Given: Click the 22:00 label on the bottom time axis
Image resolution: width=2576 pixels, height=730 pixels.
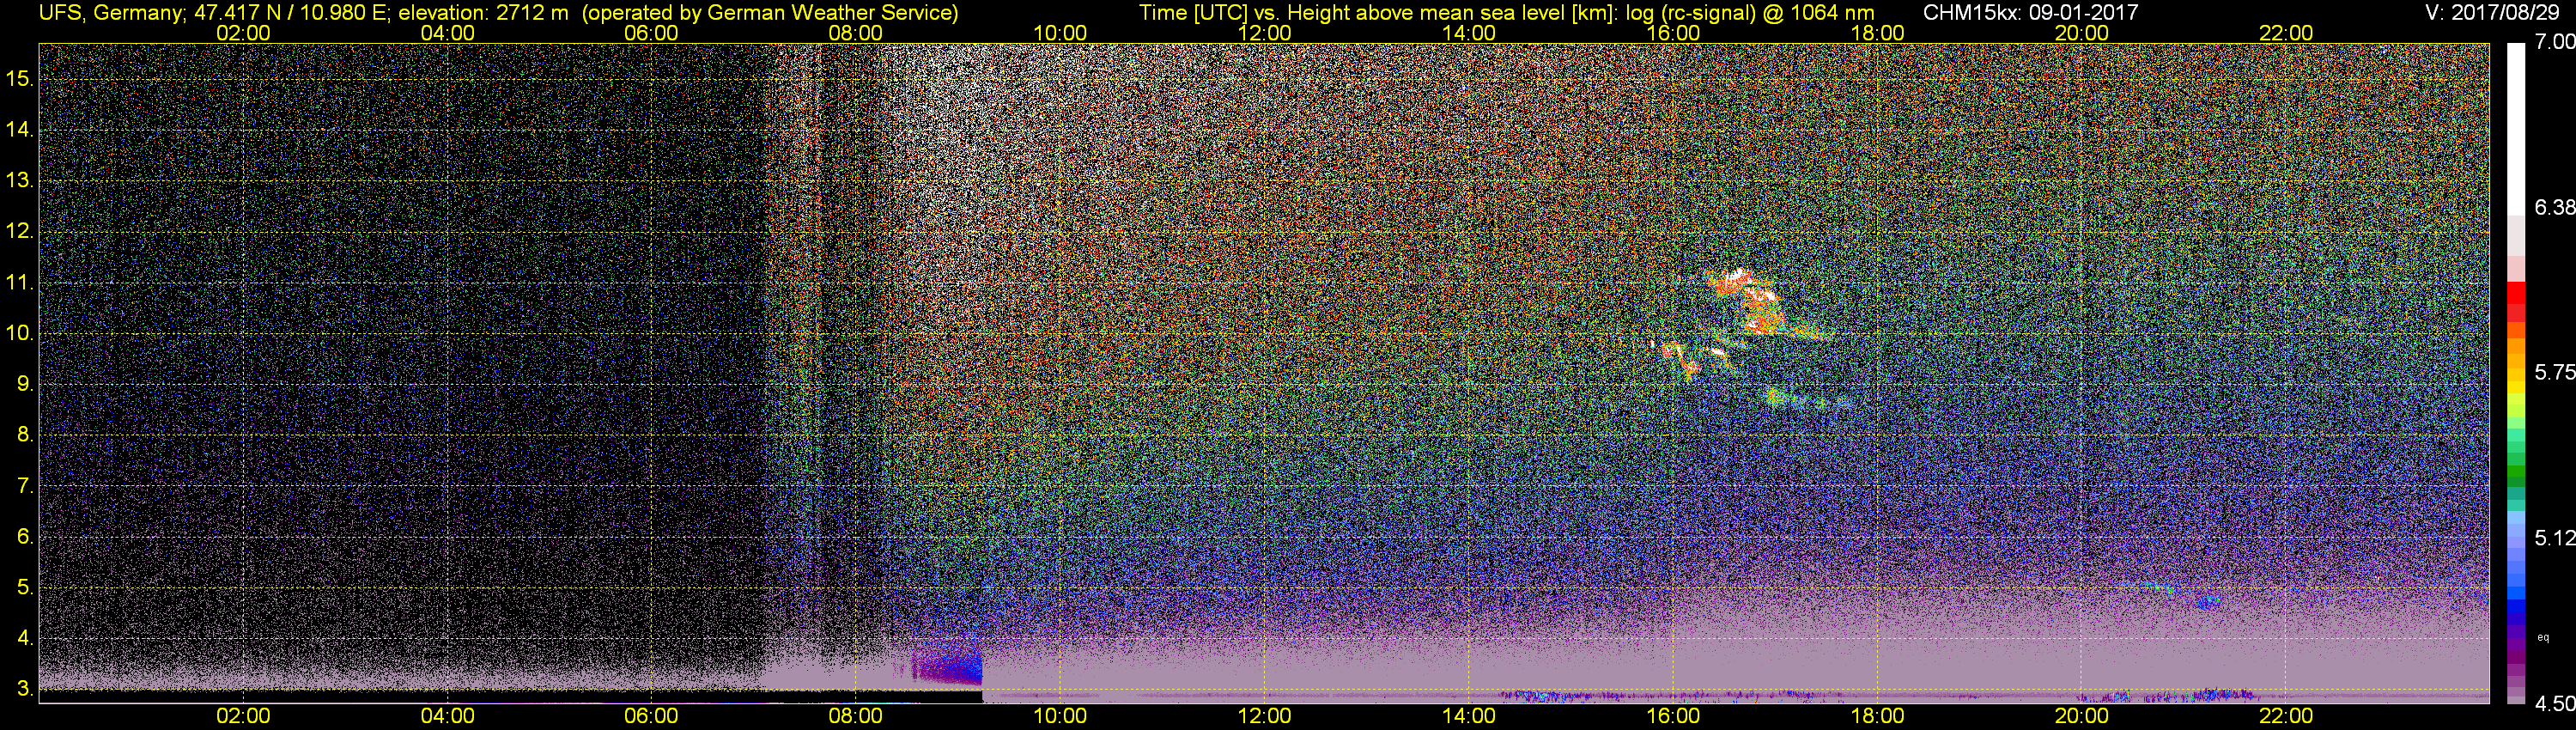Looking at the screenshot, I should click(2286, 716).
